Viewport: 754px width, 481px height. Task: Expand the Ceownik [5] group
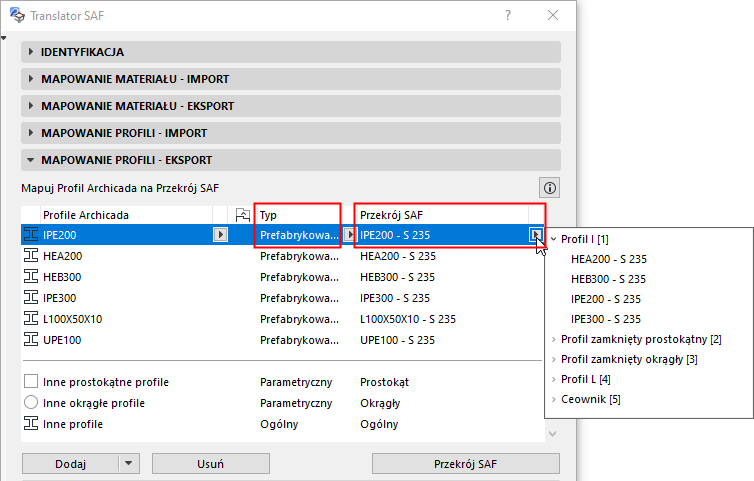click(554, 399)
